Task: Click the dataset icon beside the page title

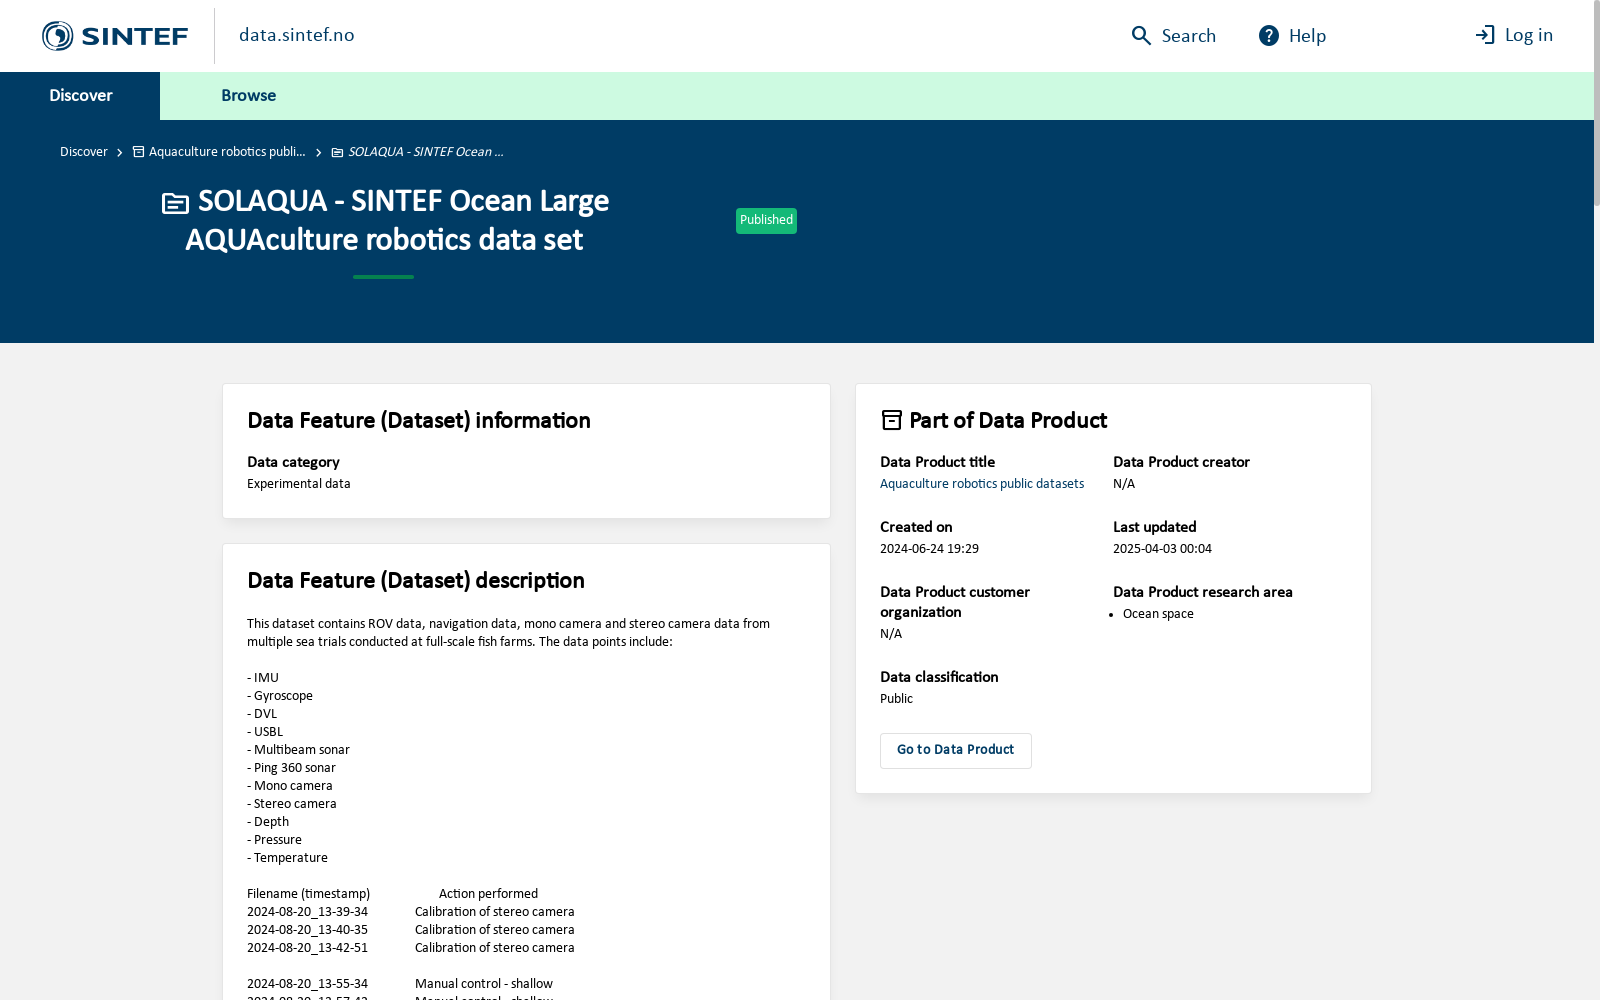Action: click(175, 203)
